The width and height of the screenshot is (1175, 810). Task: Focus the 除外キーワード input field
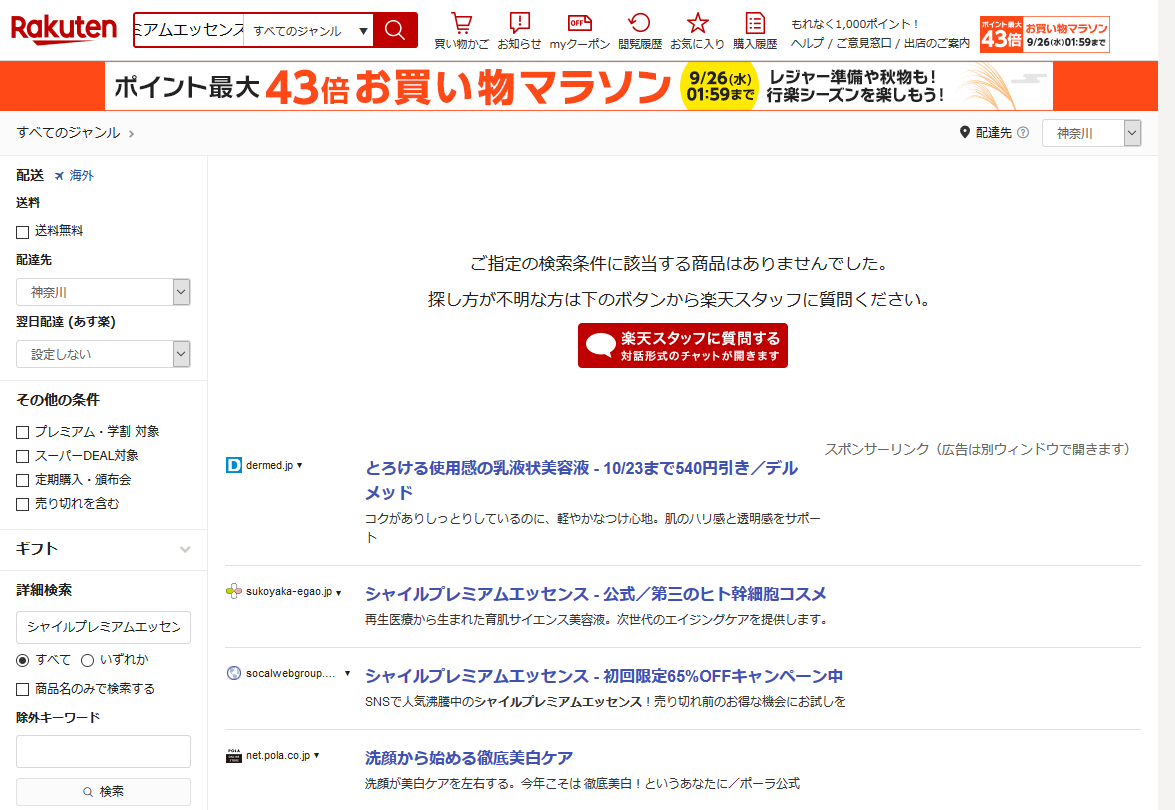click(103, 752)
